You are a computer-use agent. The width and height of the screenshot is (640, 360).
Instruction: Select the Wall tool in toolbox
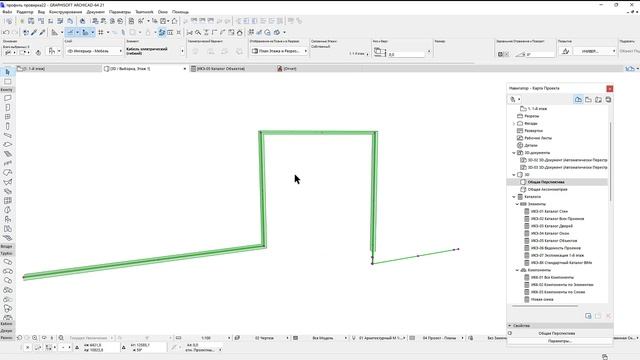[7, 98]
